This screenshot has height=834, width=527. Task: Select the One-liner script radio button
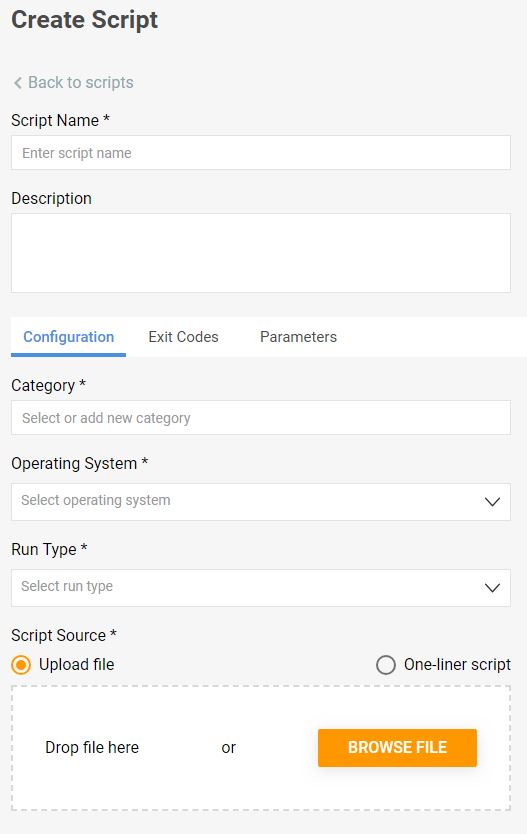coord(386,665)
